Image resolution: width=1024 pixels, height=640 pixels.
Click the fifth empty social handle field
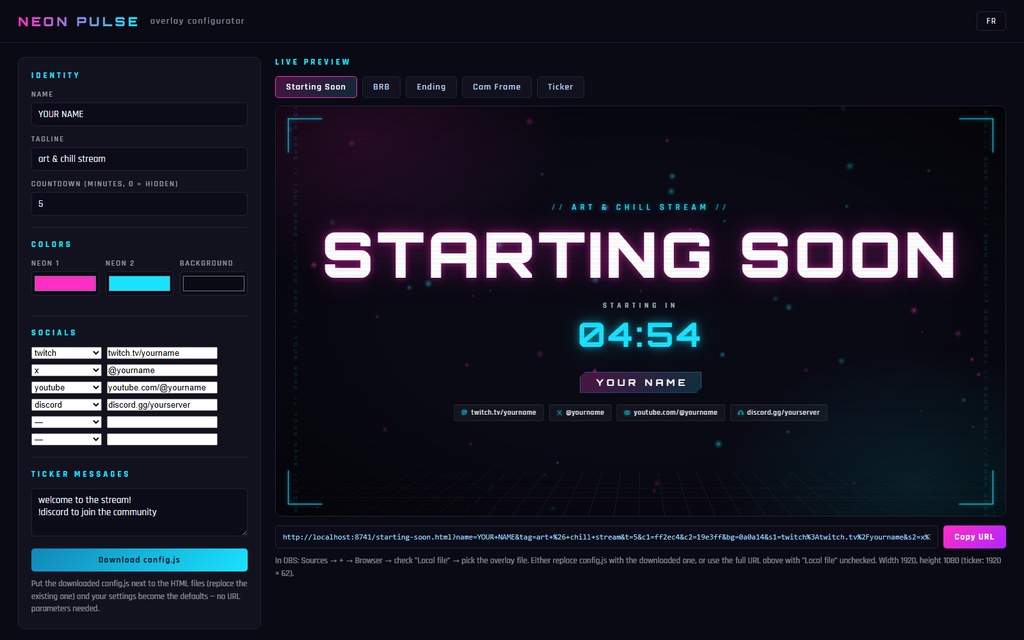(x=162, y=422)
